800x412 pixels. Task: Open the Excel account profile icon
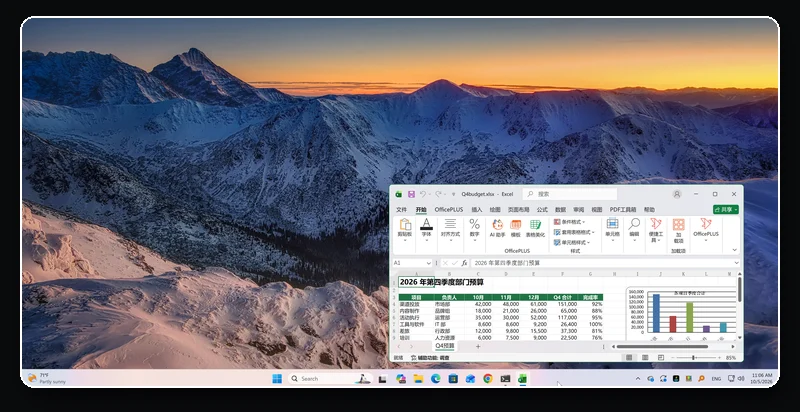[x=677, y=194]
